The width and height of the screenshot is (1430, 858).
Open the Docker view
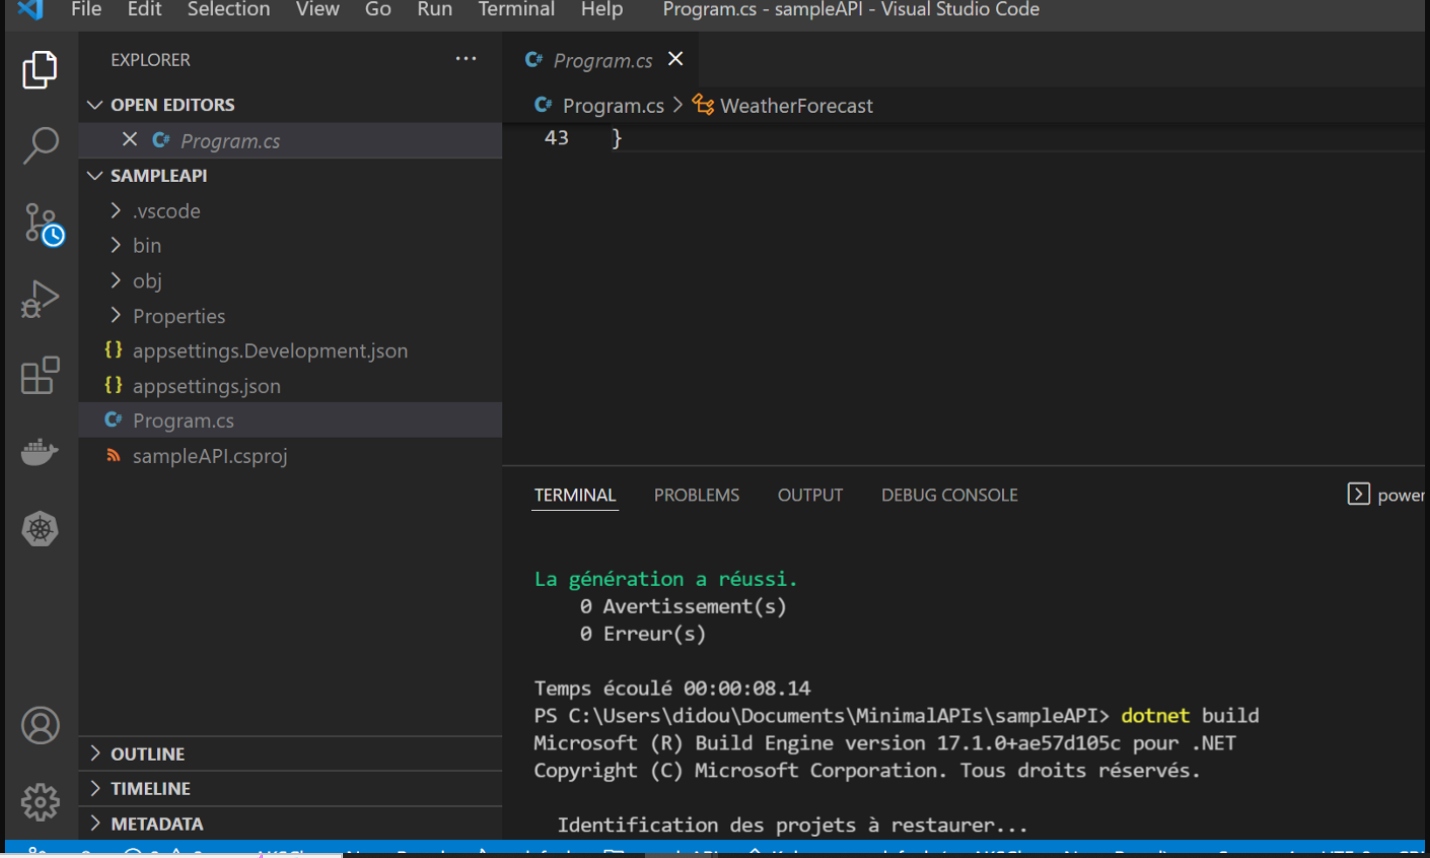40,452
